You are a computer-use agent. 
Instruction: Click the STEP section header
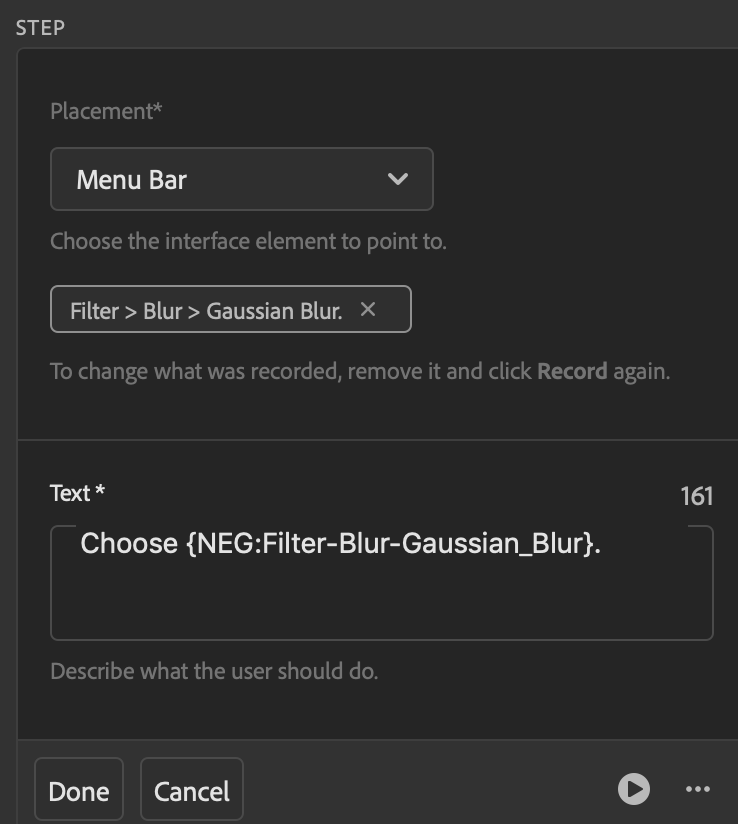click(x=40, y=27)
